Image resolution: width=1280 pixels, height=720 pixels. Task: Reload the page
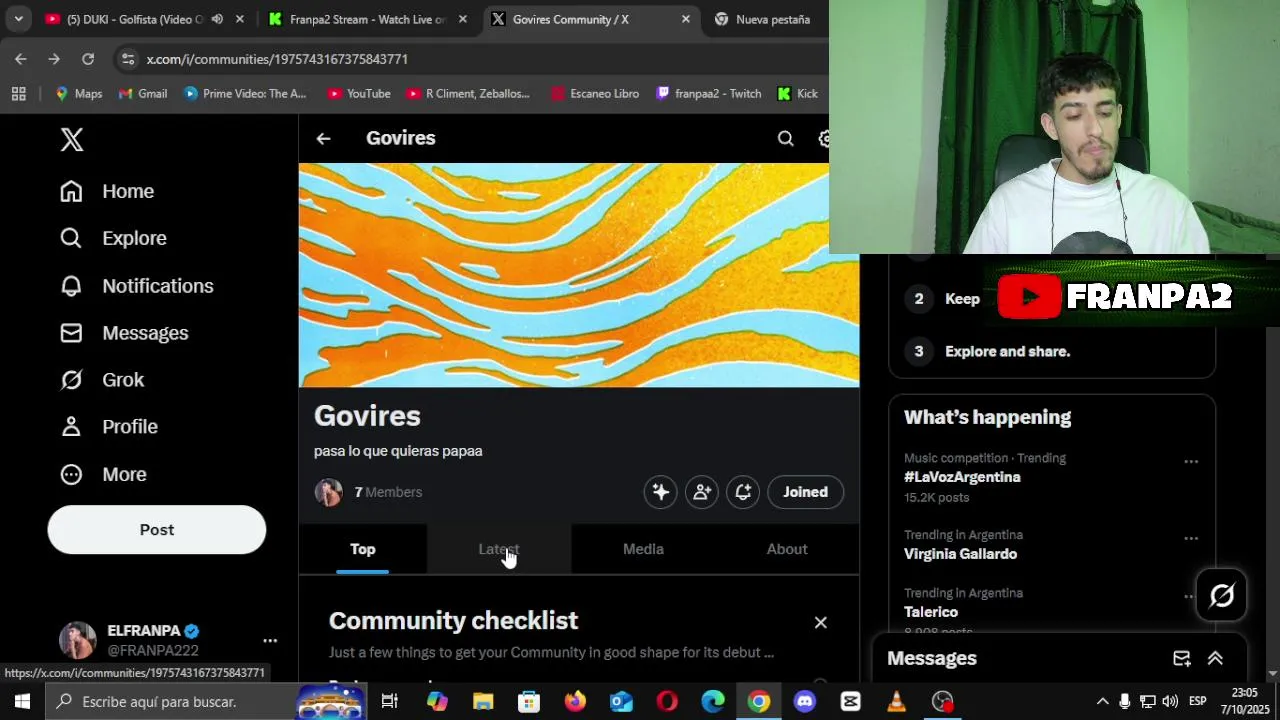click(88, 59)
